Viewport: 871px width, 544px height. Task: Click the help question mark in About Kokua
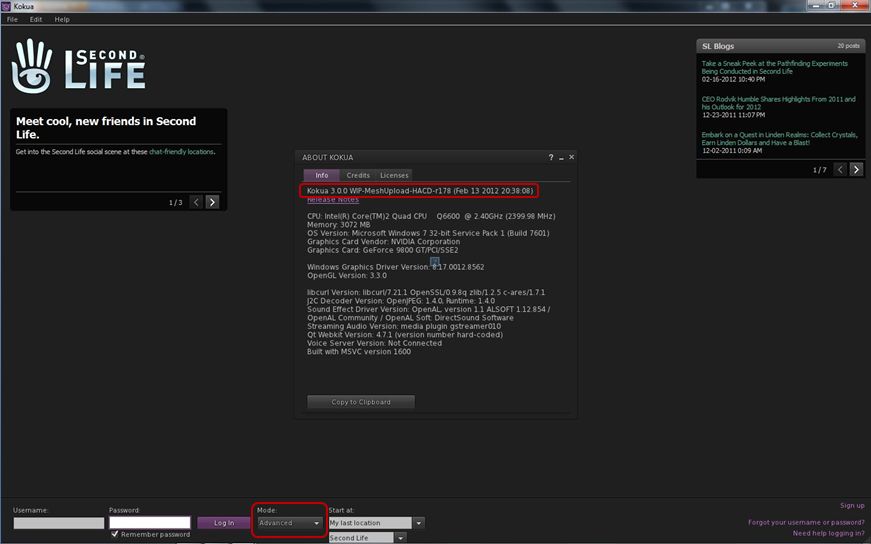coord(551,158)
